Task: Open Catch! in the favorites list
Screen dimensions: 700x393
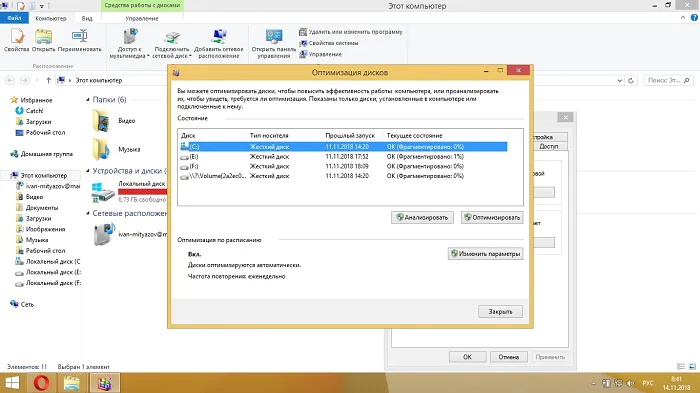Action: coord(34,111)
